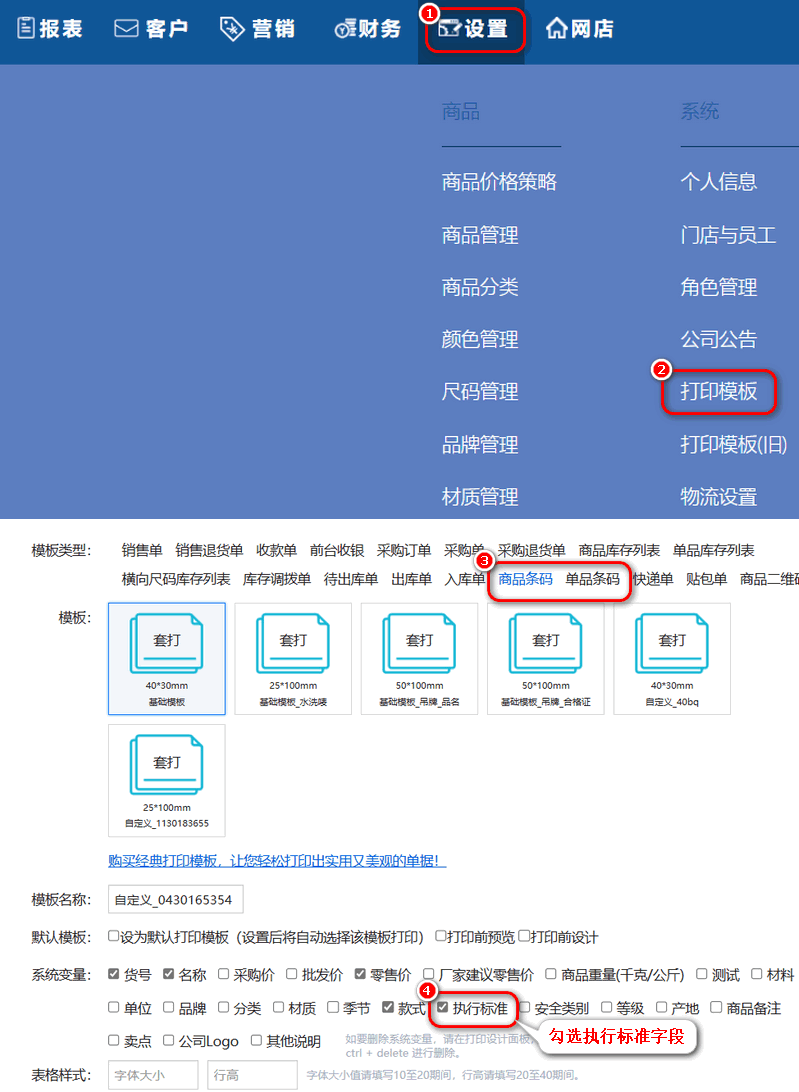Check the 安全类别 variable
Screen dimensions: 799x1092
point(525,1007)
